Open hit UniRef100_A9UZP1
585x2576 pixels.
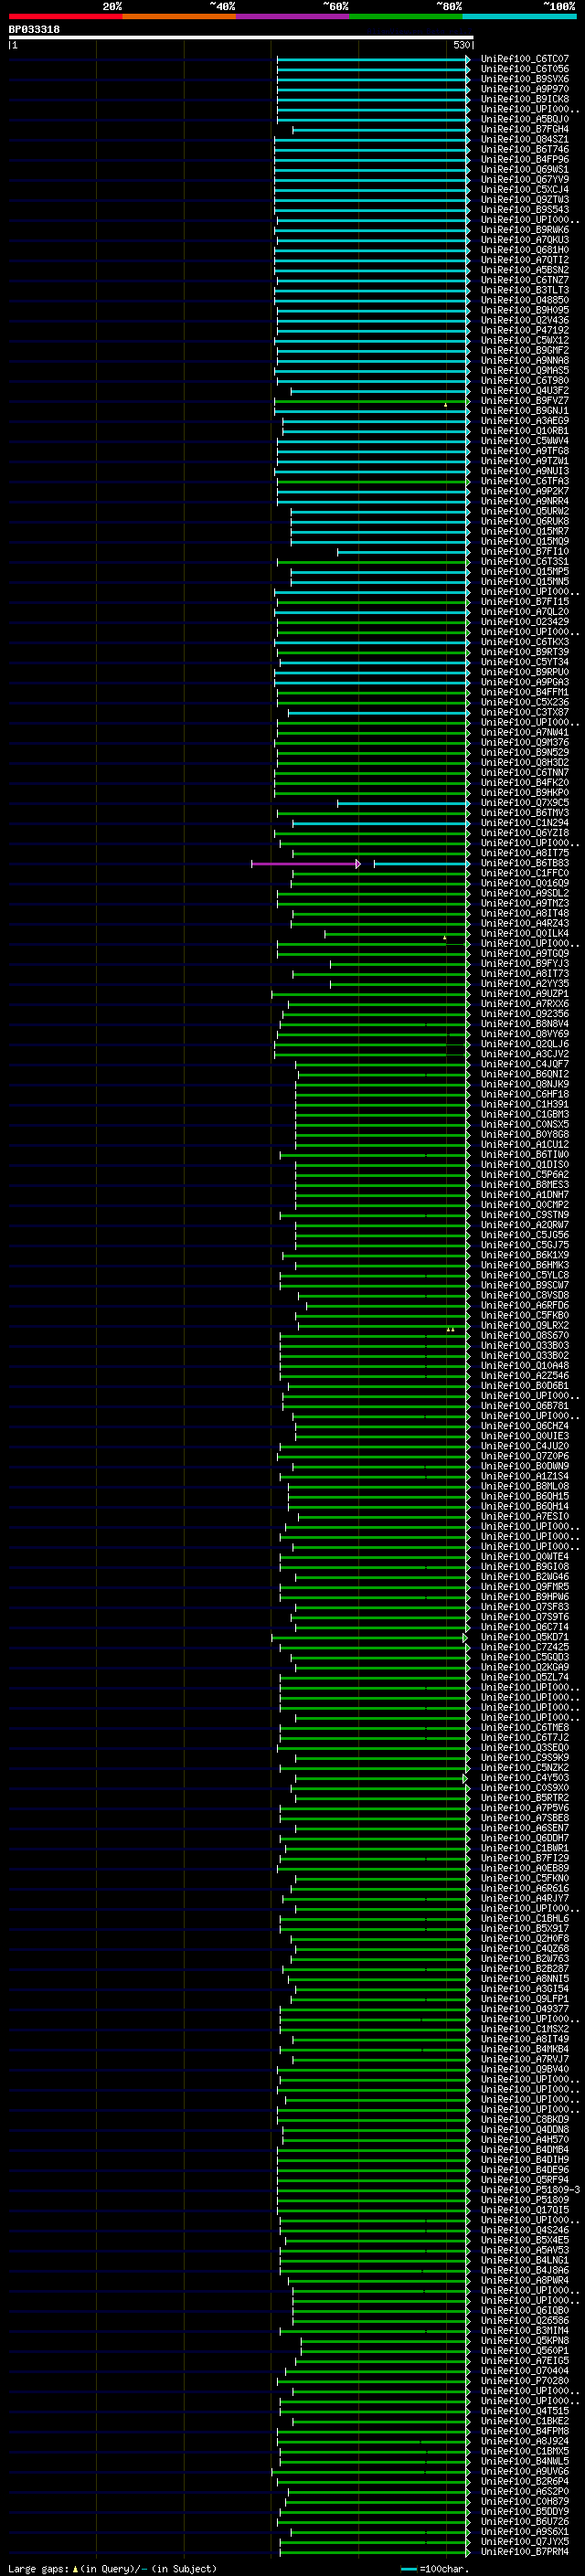click(524, 994)
